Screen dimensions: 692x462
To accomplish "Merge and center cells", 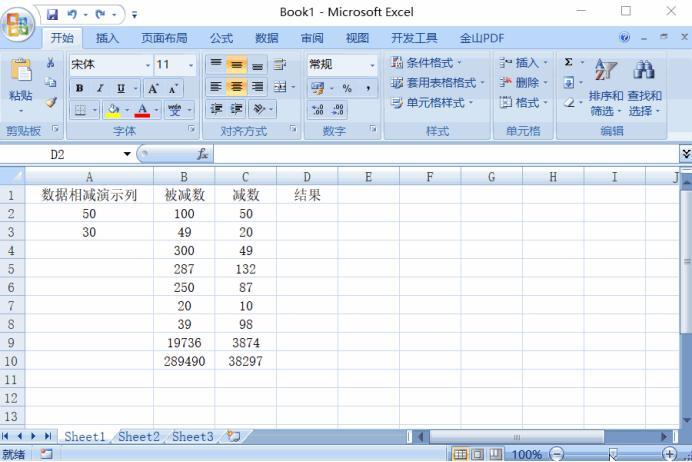I will [281, 87].
